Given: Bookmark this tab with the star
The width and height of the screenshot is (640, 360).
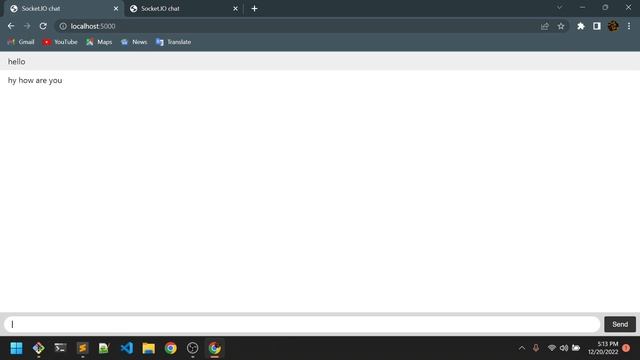Looking at the screenshot, I should coord(561,26).
